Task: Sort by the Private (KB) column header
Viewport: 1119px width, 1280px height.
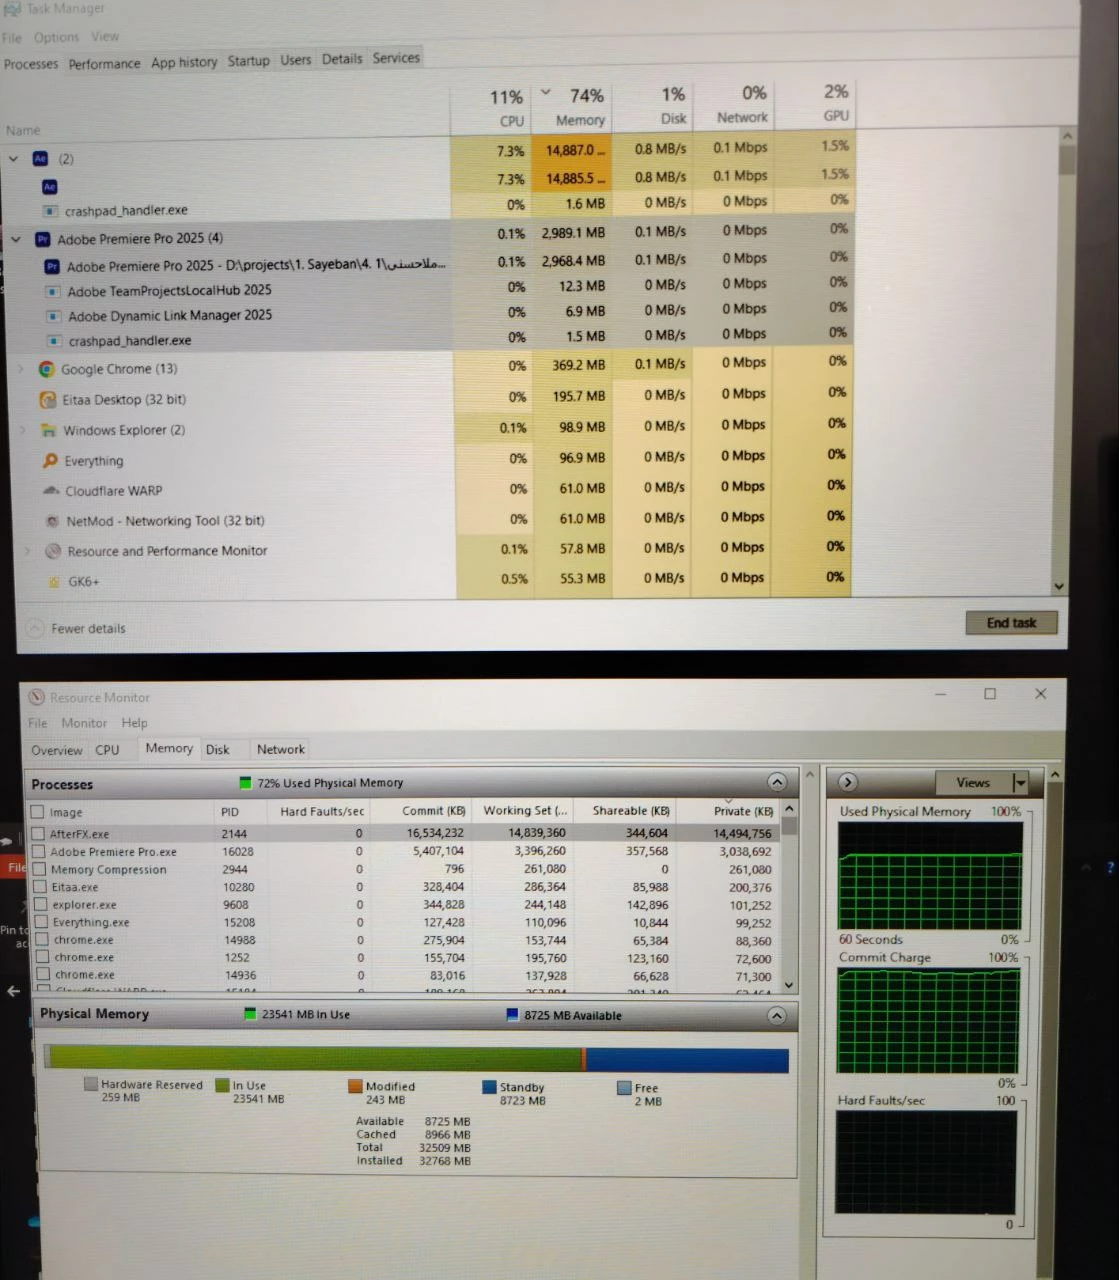Action: pos(732,811)
